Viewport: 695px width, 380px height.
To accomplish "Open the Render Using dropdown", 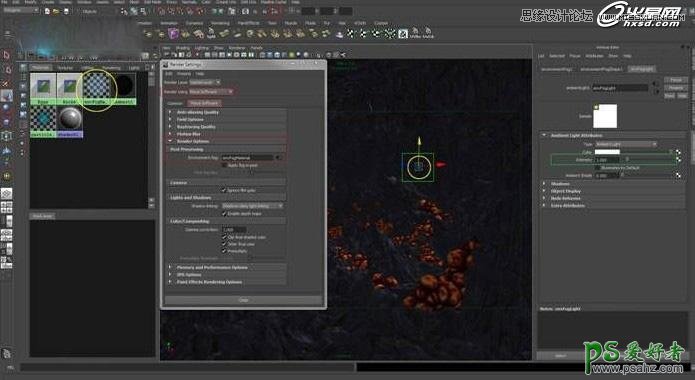I will click(211, 91).
